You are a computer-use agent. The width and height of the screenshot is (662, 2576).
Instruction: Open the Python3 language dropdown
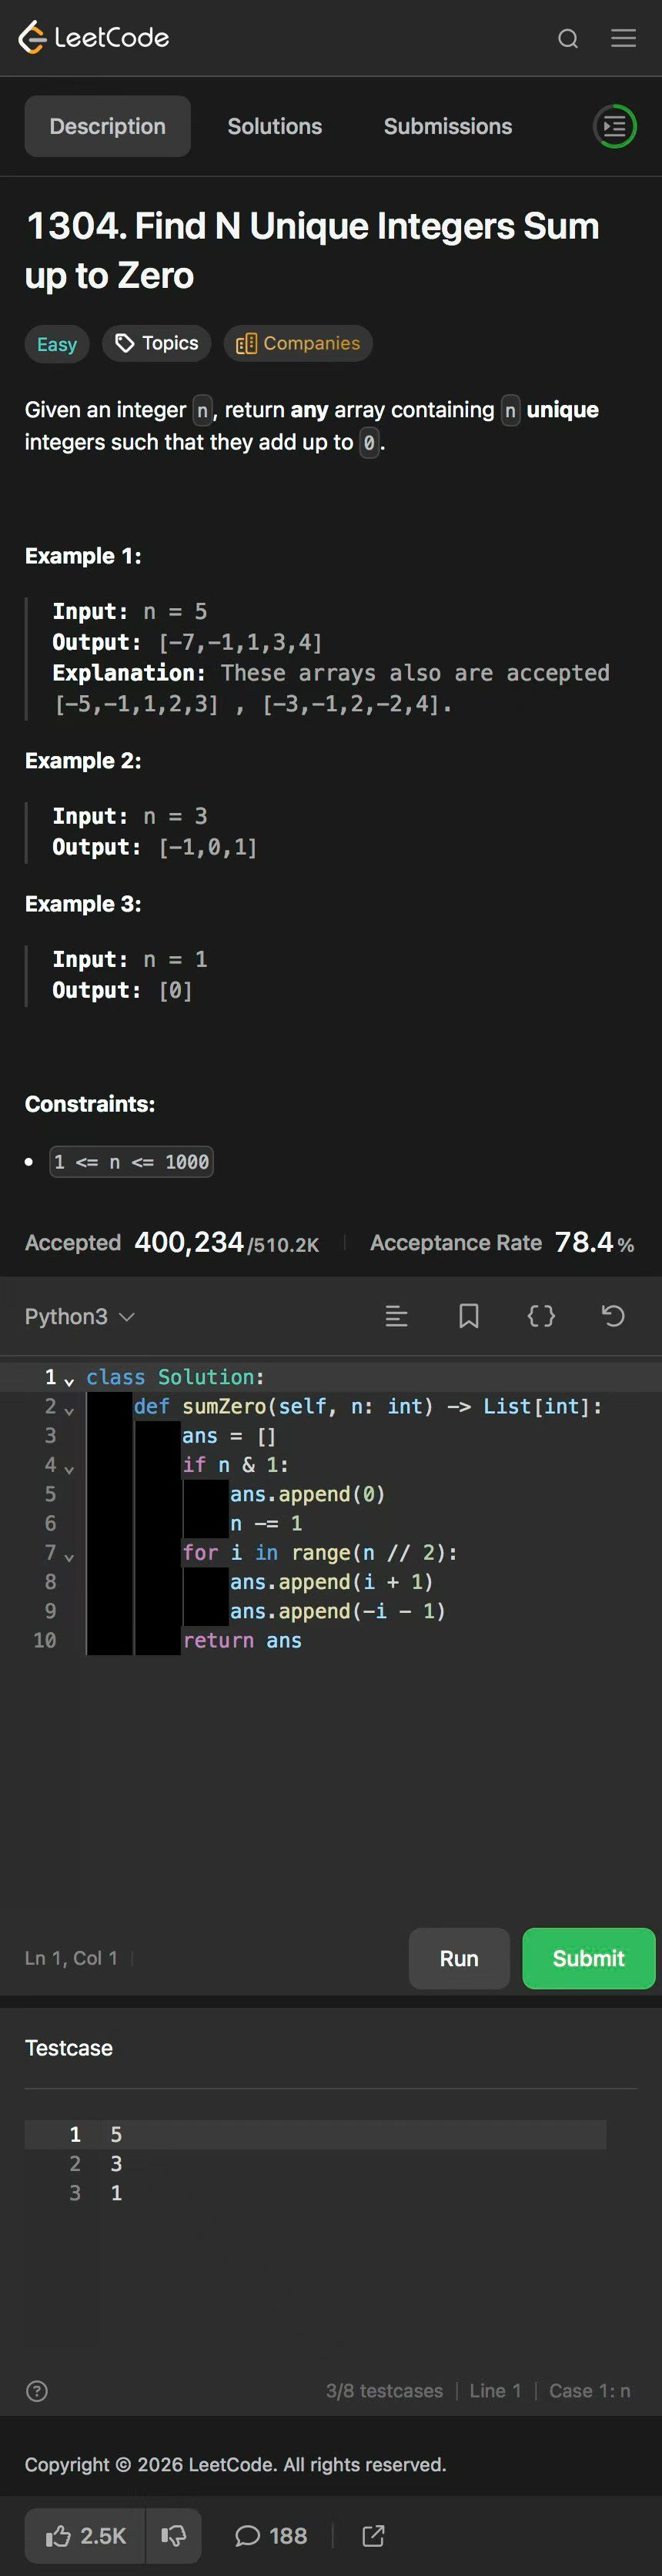pyautogui.click(x=79, y=1316)
